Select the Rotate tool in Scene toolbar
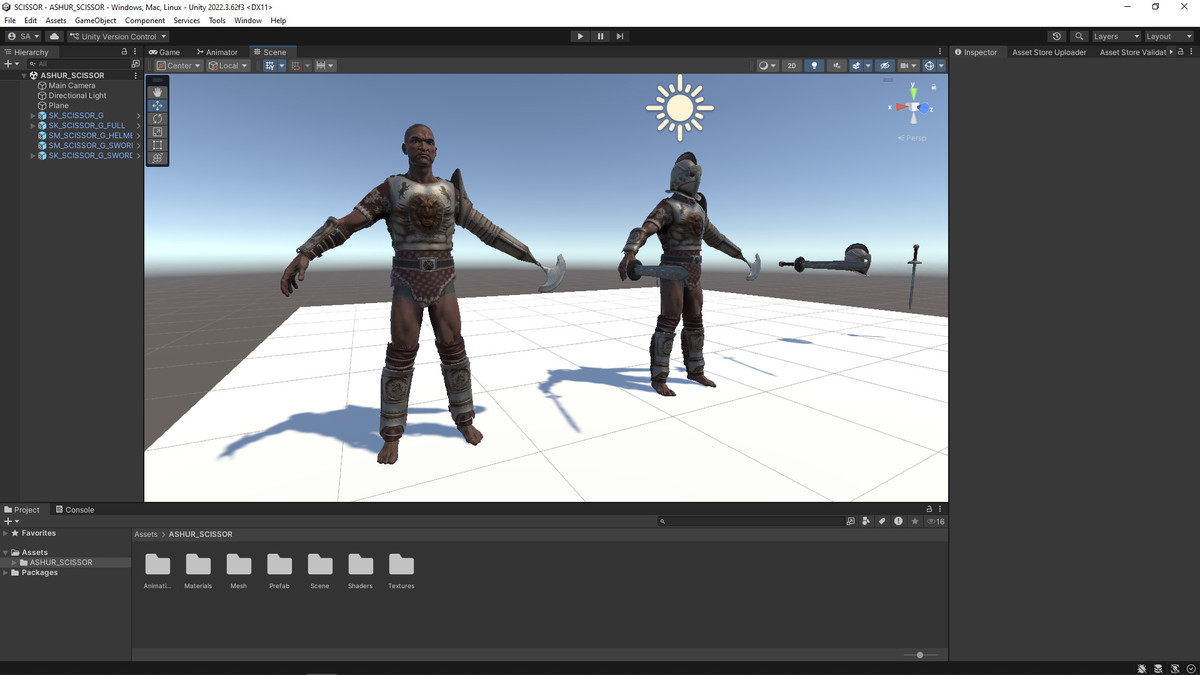Viewport: 1200px width, 675px height. 158,119
